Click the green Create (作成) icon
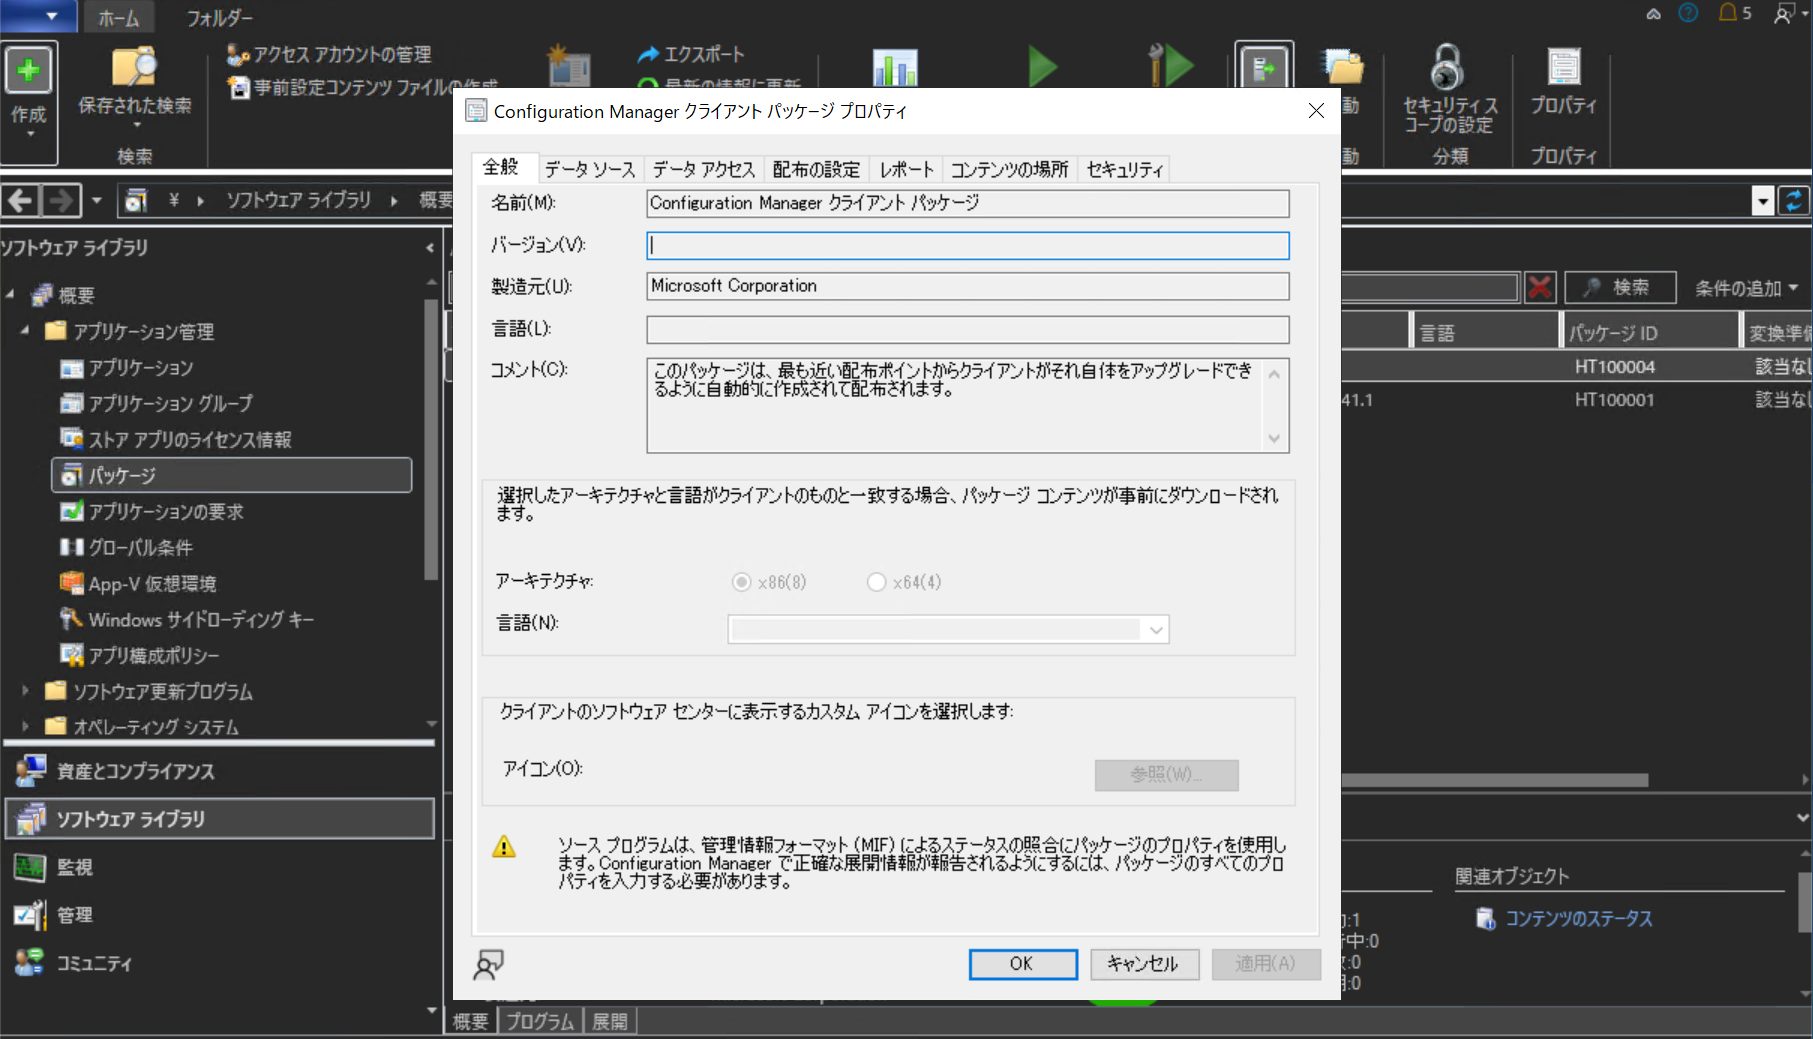The width and height of the screenshot is (1813, 1039). pos(28,71)
